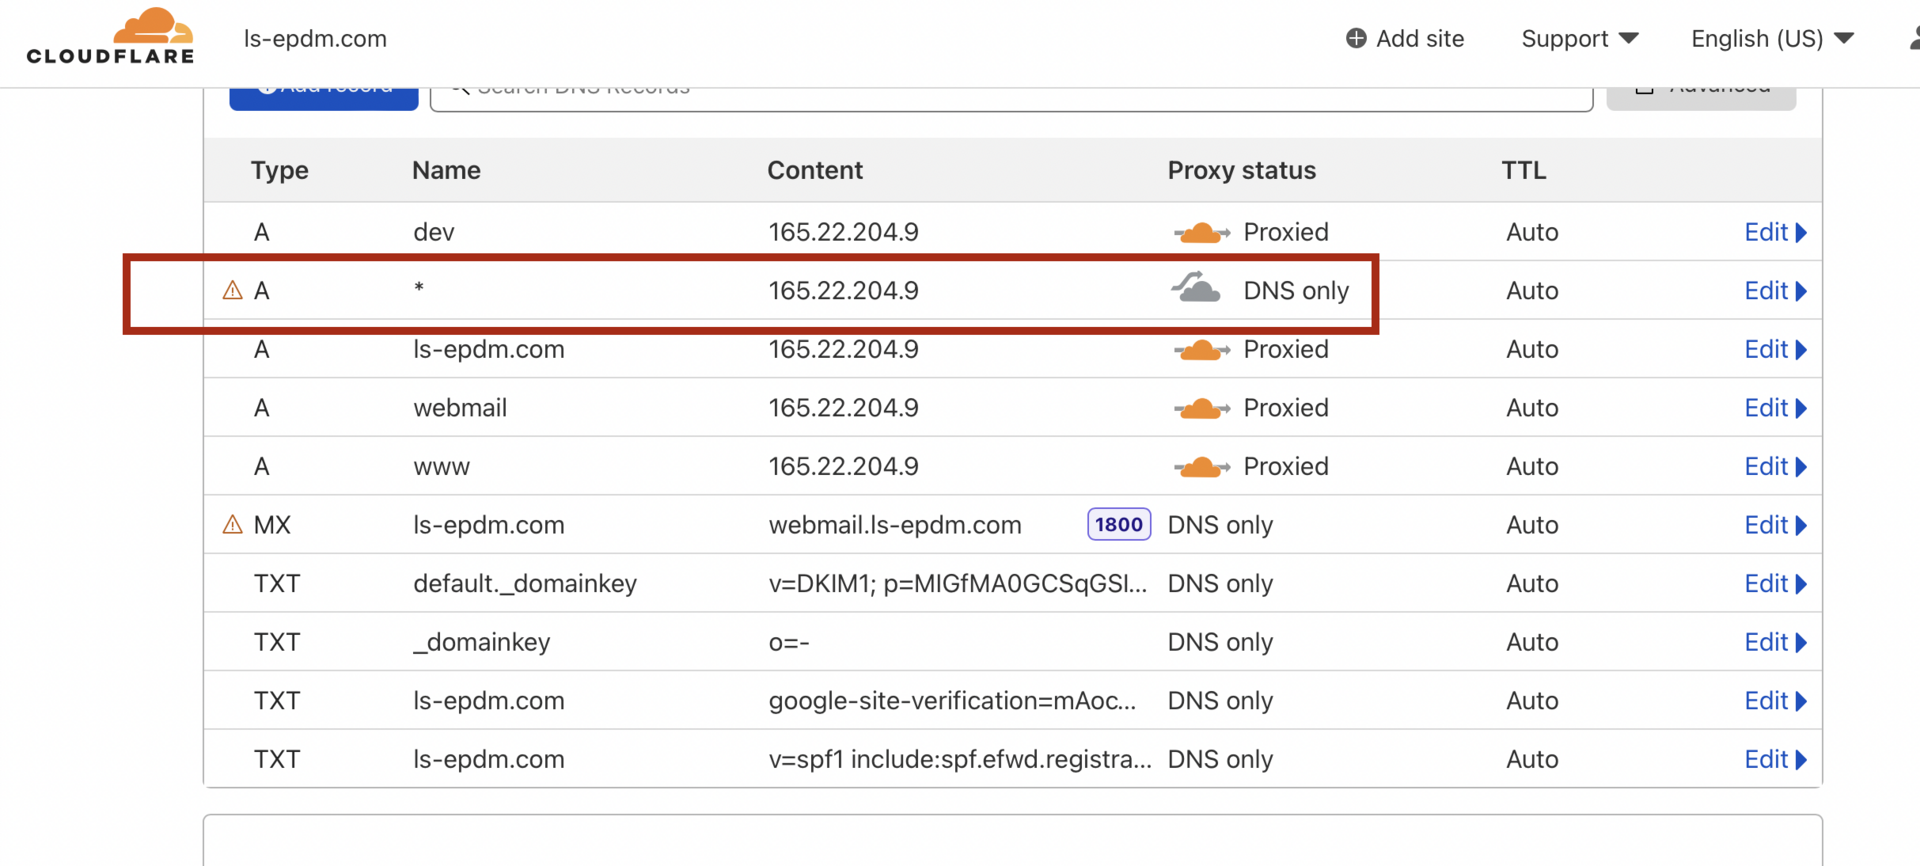The image size is (1920, 866).
Task: Click the www name cell
Action: point(441,466)
